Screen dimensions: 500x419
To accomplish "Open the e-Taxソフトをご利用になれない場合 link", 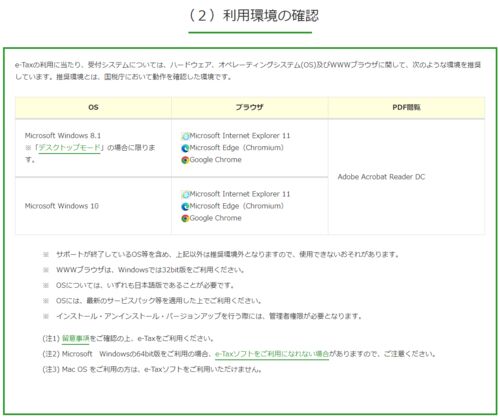I will tap(272, 354).
